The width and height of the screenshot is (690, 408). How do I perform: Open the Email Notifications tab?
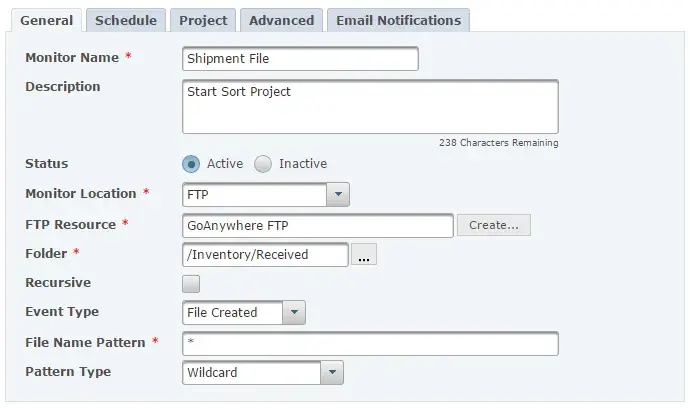point(398,20)
